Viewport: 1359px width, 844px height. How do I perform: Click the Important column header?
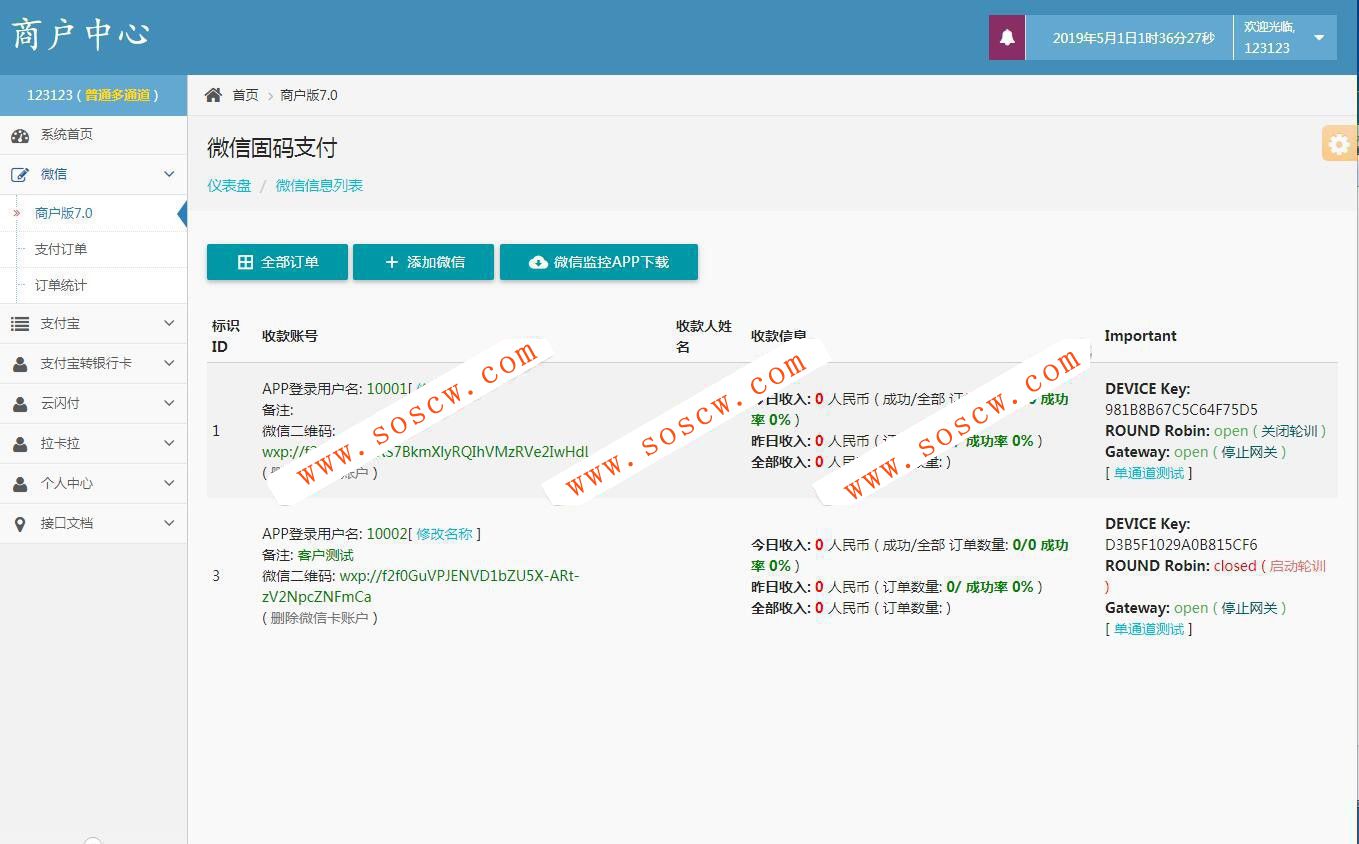[x=1141, y=336]
